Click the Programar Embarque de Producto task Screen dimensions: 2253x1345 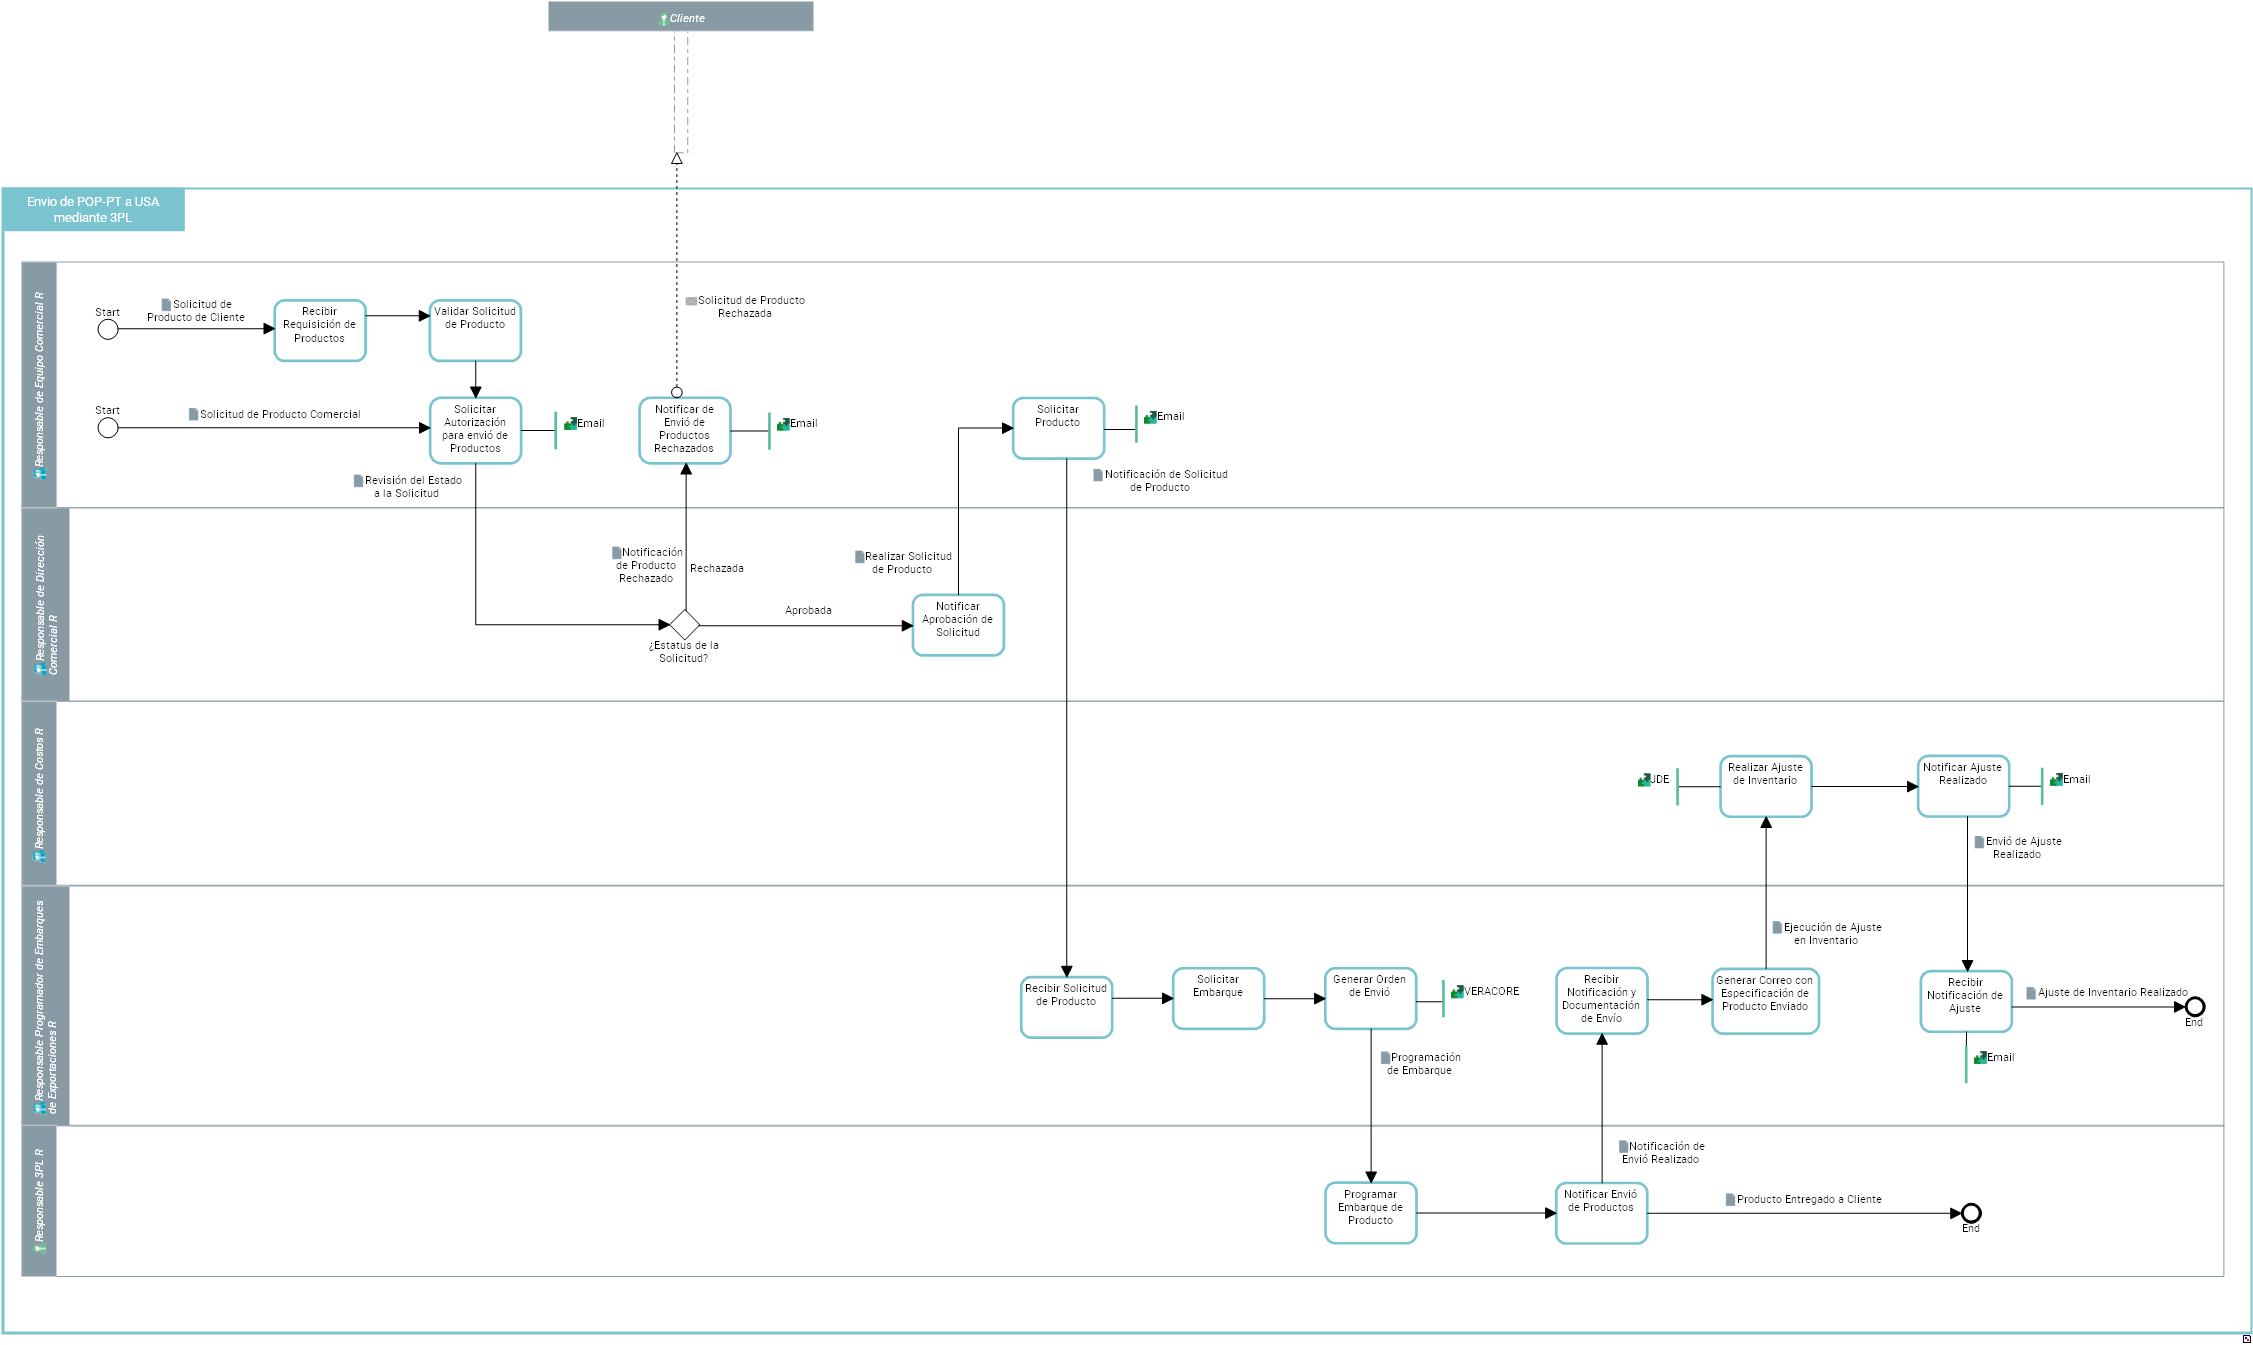[1371, 1213]
